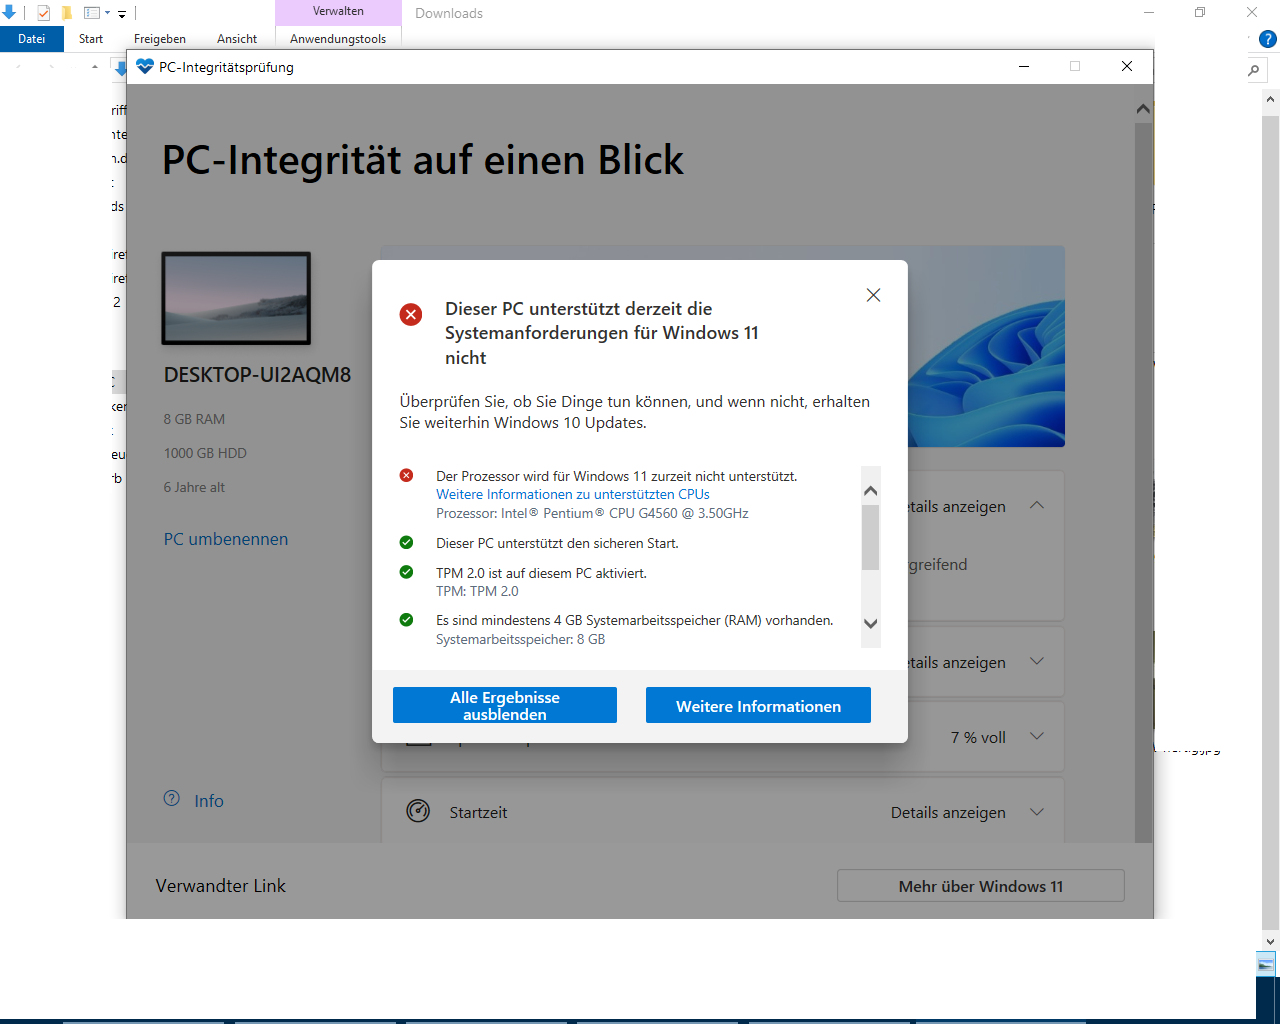Expand the Startzeit Details anzeigen chevron
1280x1024 pixels.
tap(1037, 812)
